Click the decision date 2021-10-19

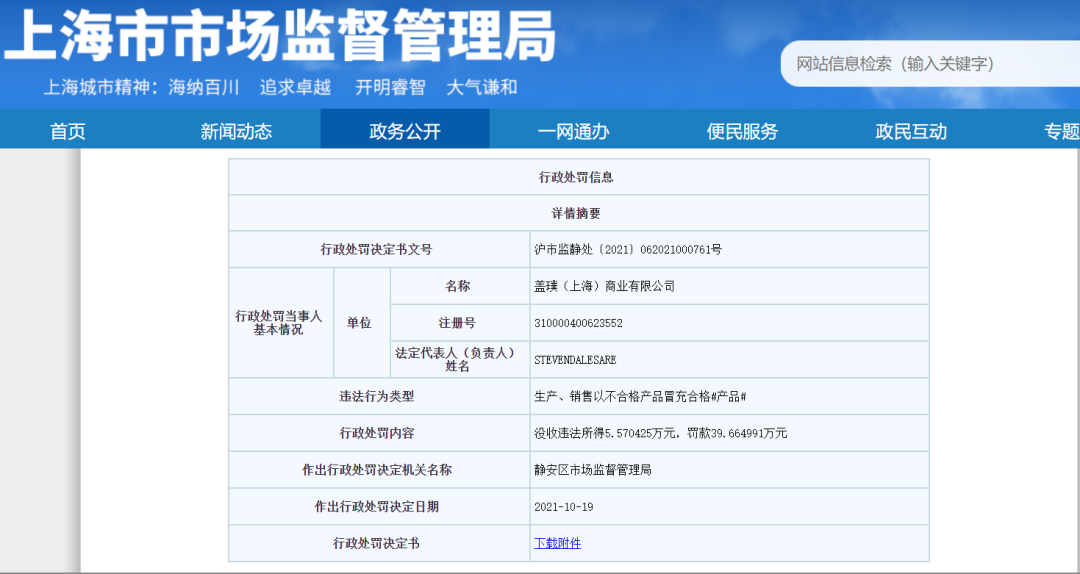click(x=564, y=506)
